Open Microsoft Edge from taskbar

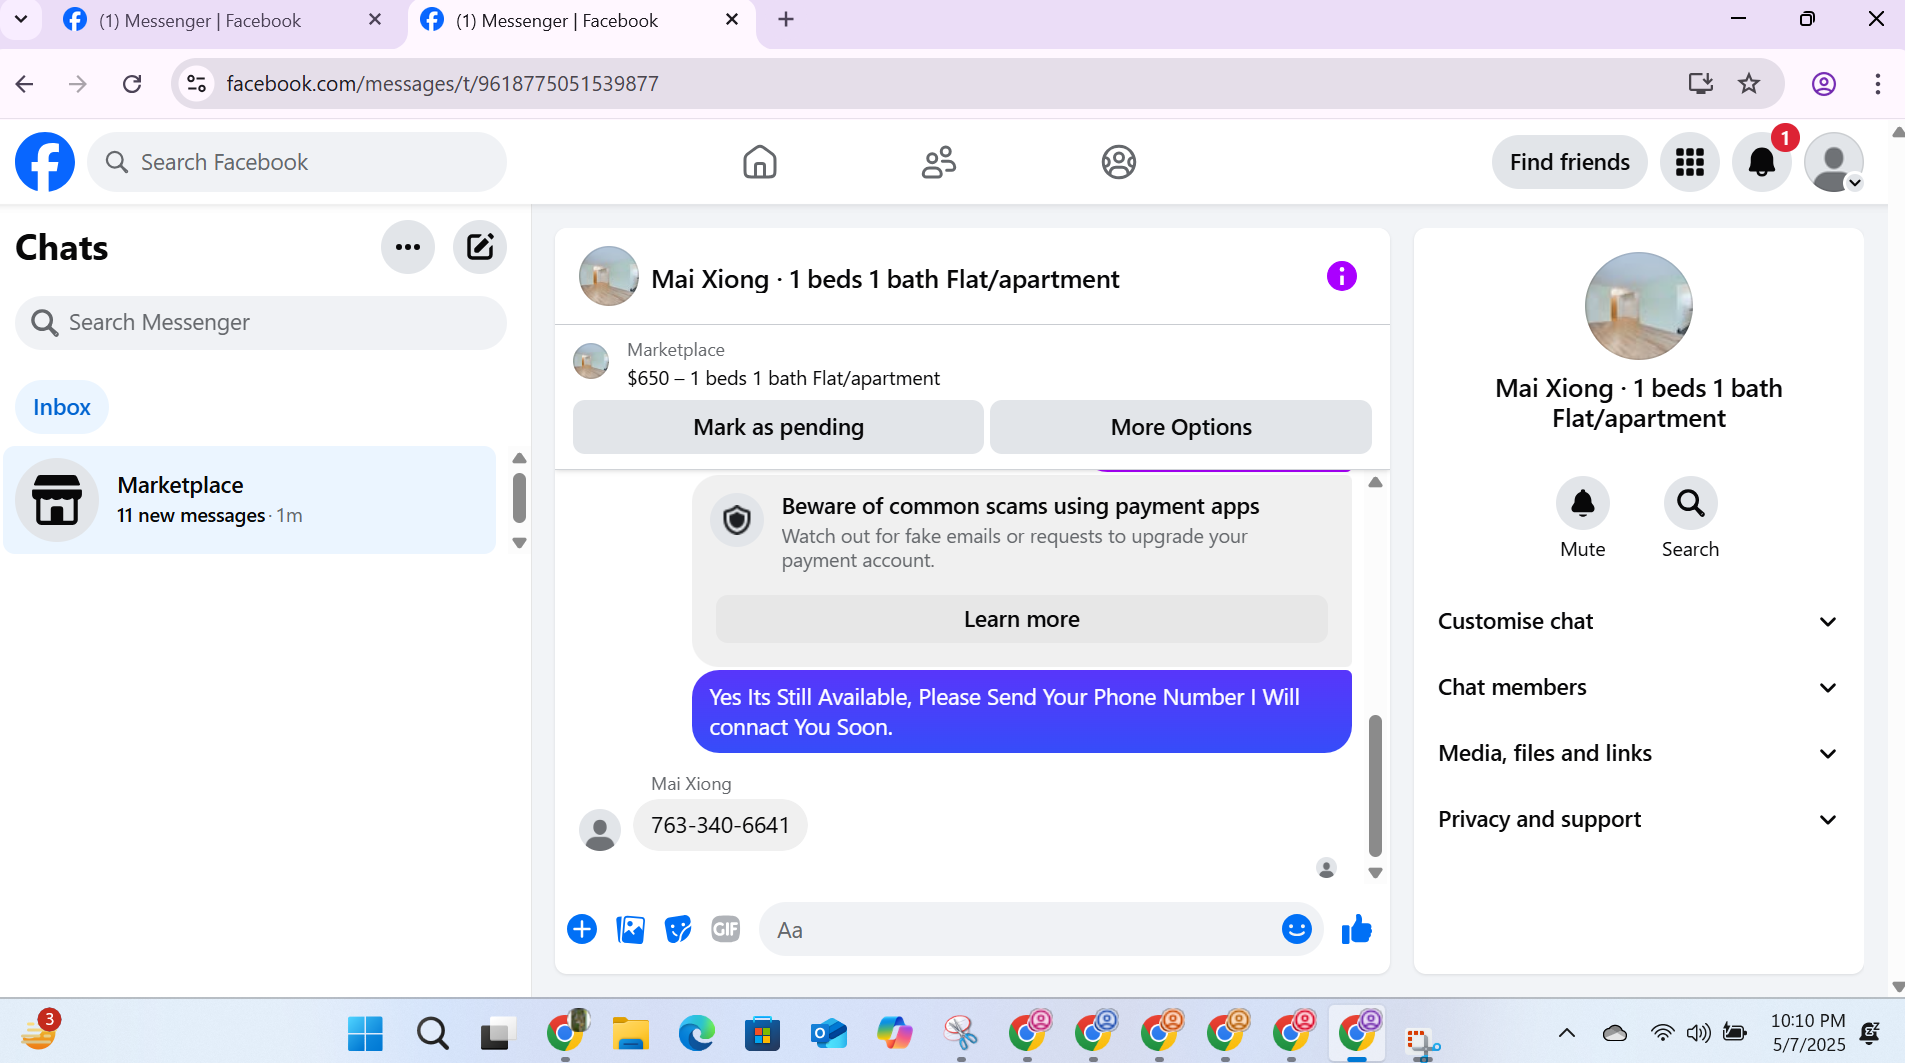696,1033
